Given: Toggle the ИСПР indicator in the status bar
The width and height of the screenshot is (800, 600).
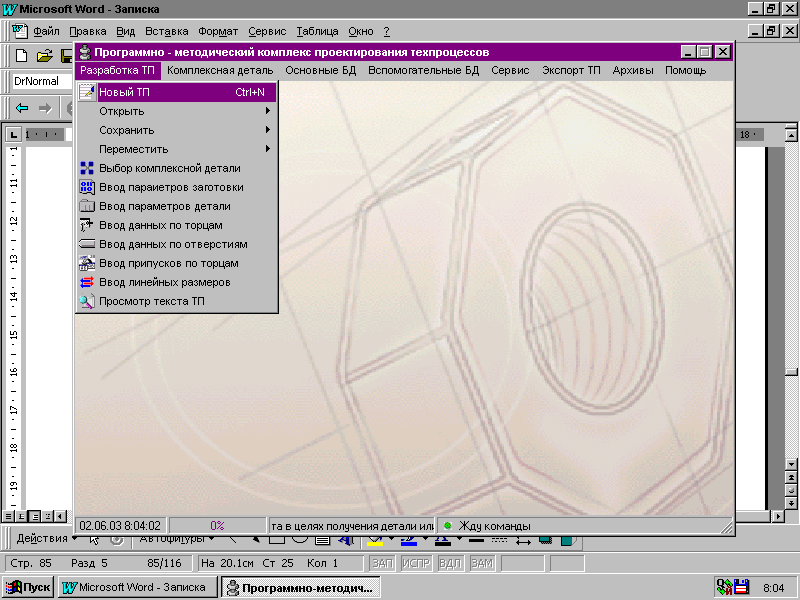Looking at the screenshot, I should [x=415, y=564].
